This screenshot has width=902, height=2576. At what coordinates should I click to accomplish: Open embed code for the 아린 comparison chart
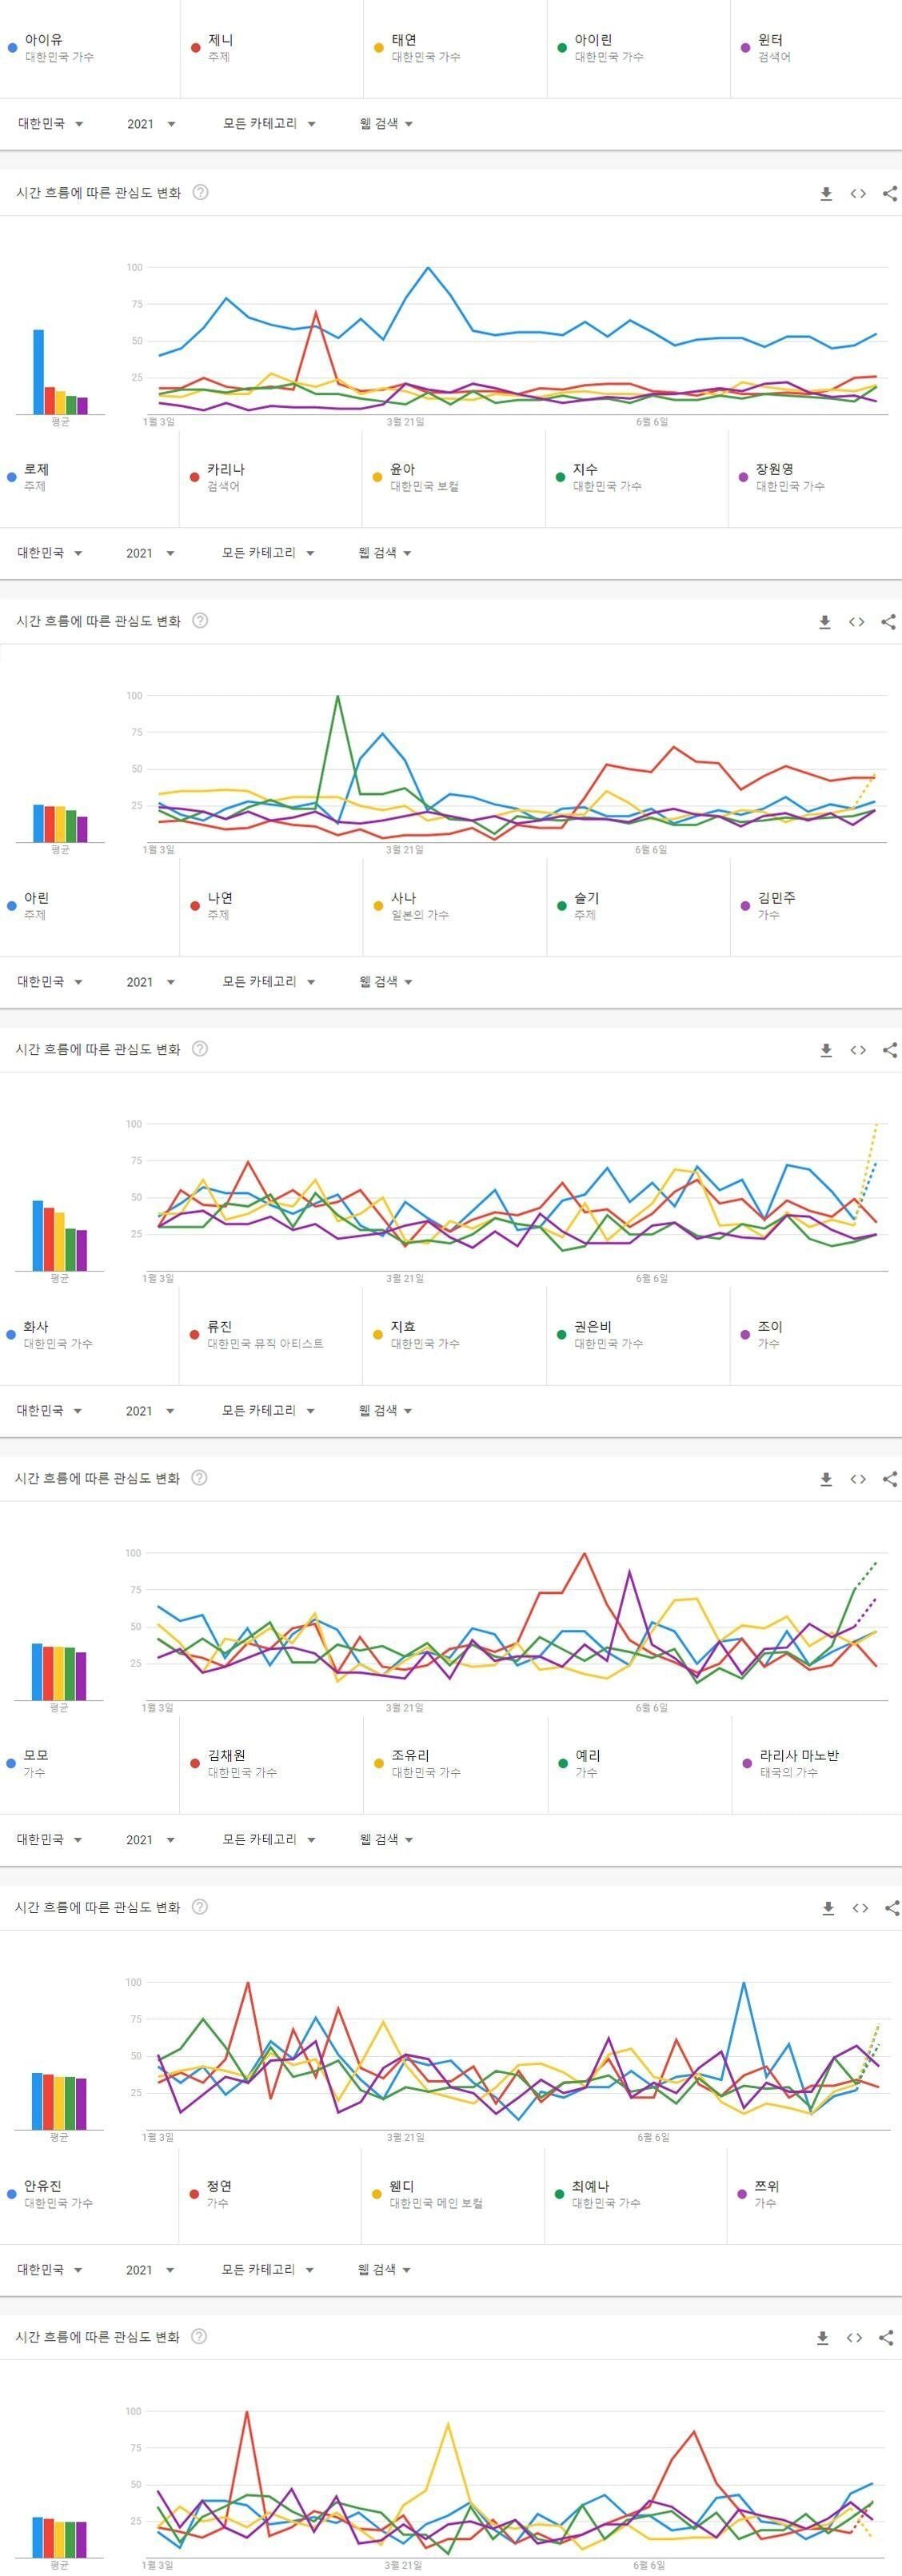[x=858, y=1050]
